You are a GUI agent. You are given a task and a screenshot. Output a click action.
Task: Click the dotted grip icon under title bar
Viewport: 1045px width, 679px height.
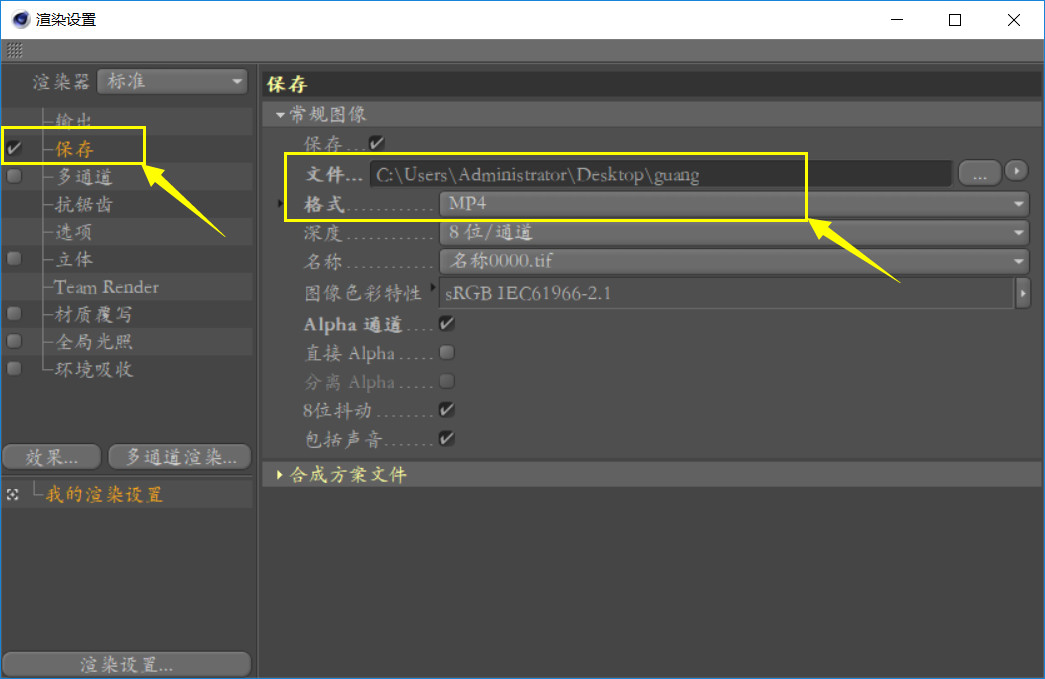coord(15,50)
